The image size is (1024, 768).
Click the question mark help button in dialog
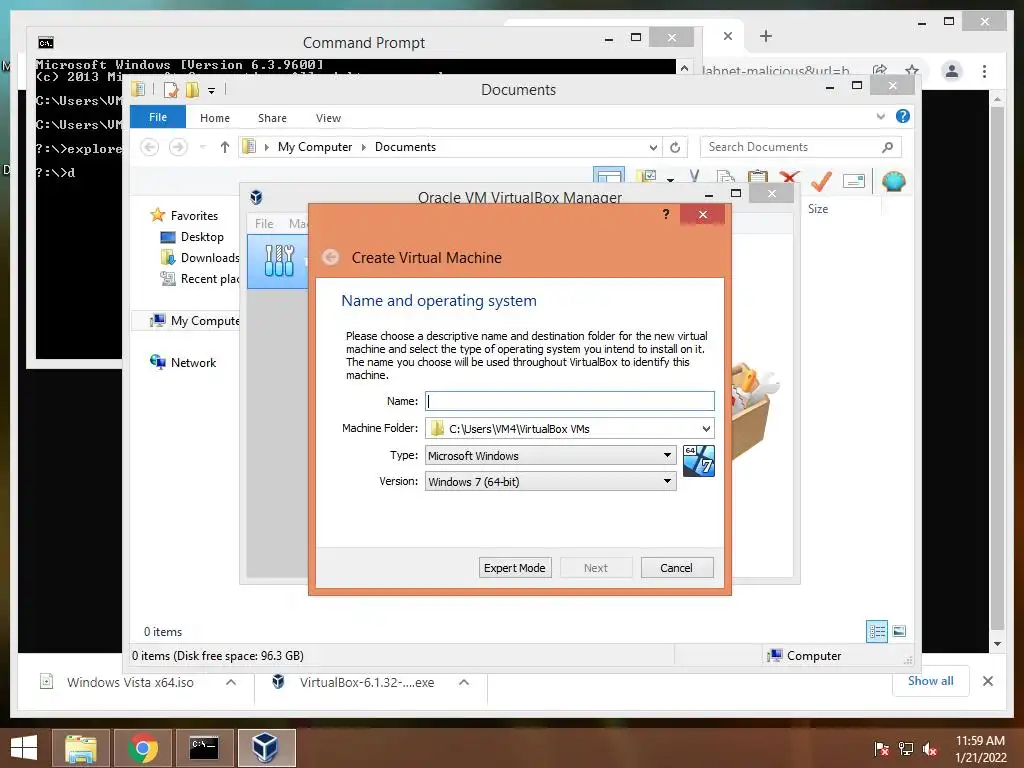pyautogui.click(x=665, y=214)
